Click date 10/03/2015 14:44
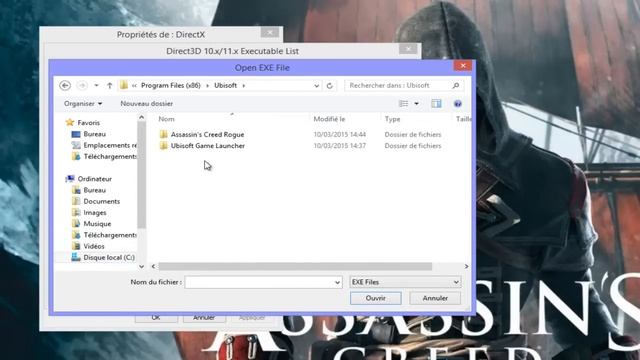Image resolution: width=640 pixels, height=360 pixels. (x=340, y=134)
